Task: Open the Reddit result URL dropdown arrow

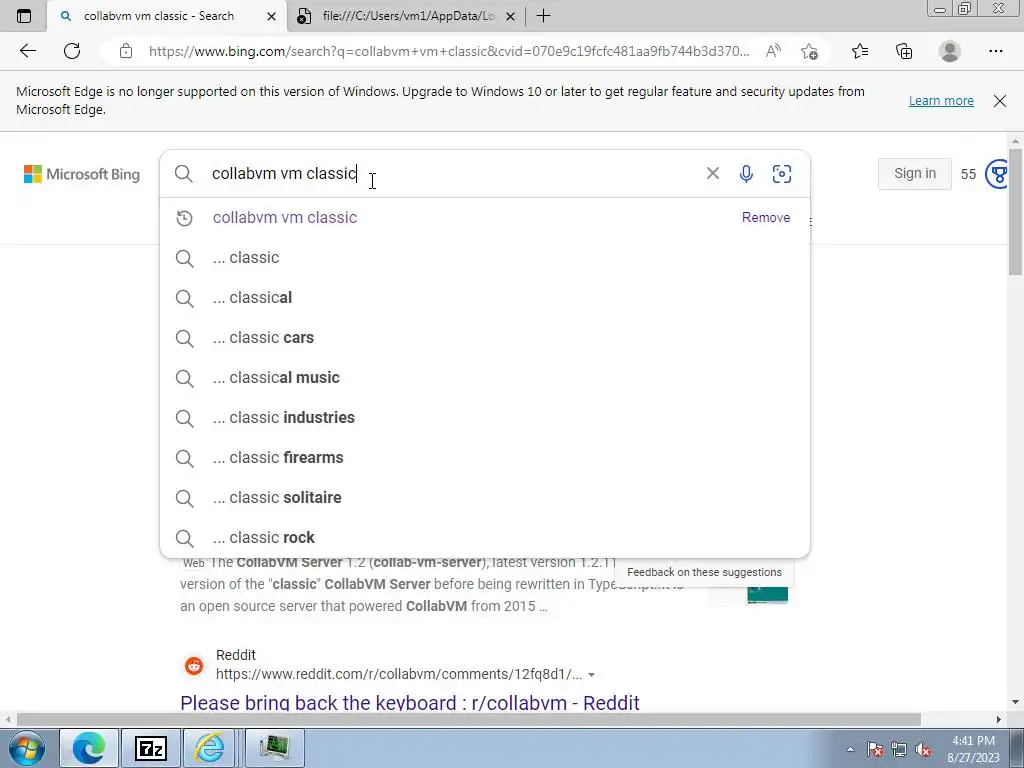Action: (x=591, y=675)
